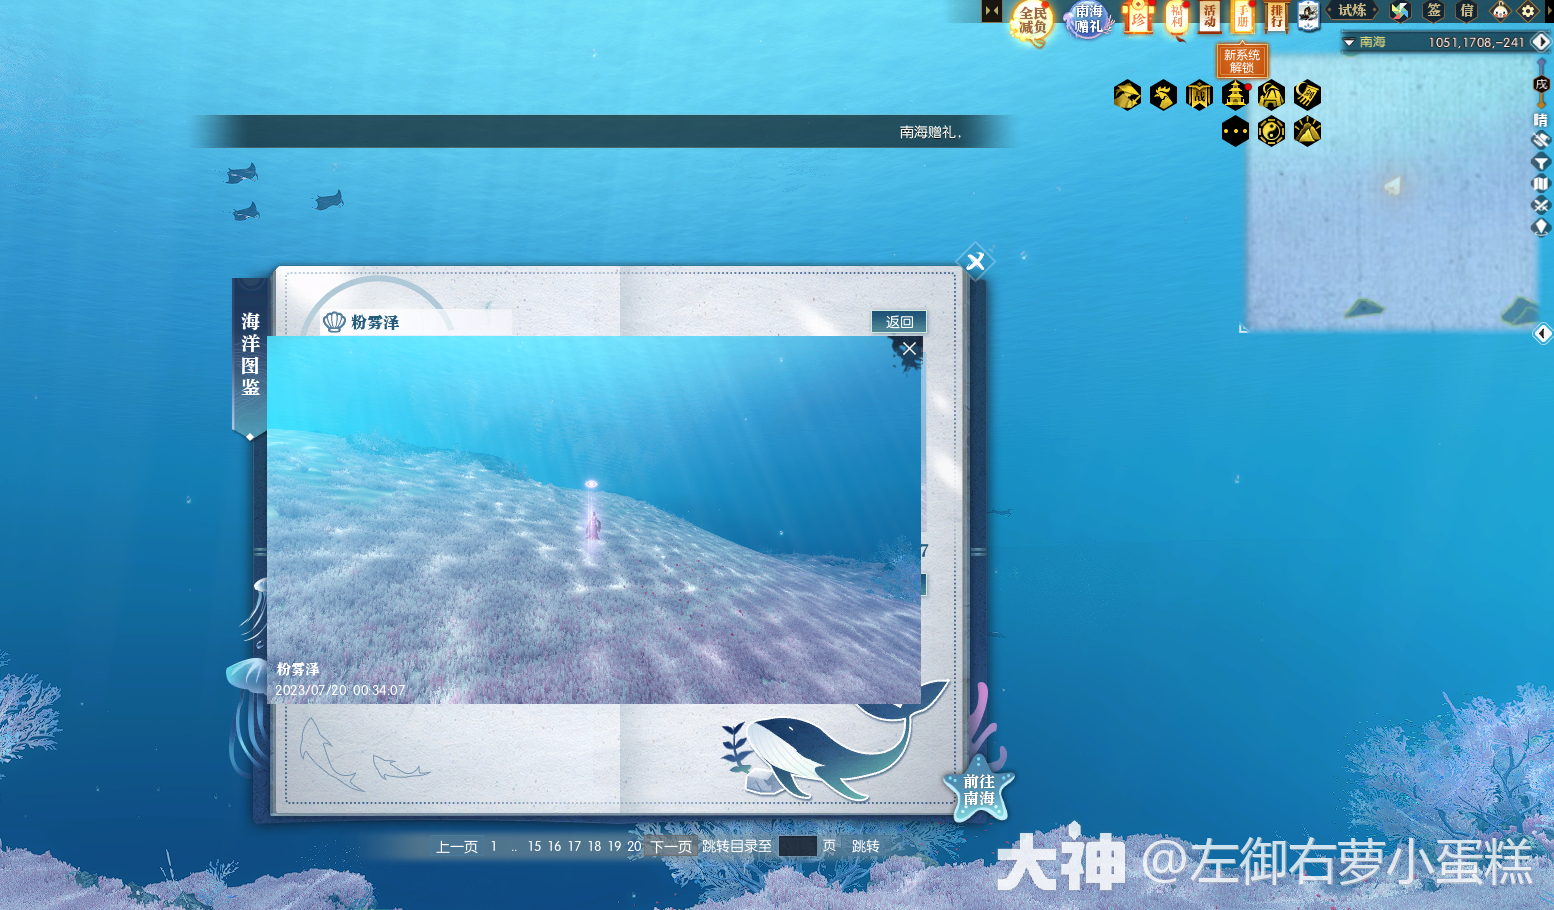
Task: Toggle the crossed-swords icon beside minimap
Action: [x=1541, y=205]
